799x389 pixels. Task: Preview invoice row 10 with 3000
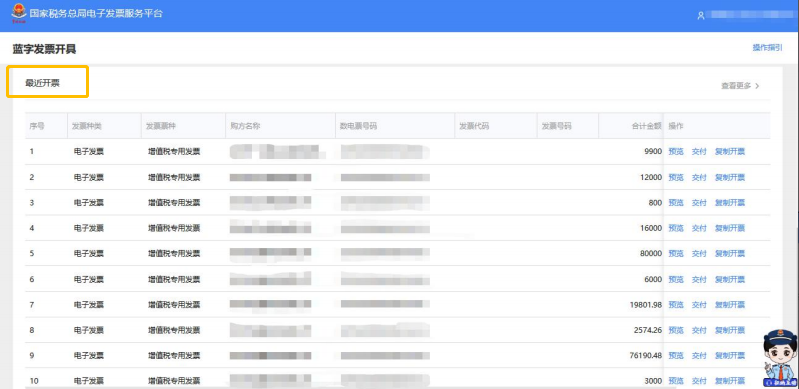coord(676,381)
